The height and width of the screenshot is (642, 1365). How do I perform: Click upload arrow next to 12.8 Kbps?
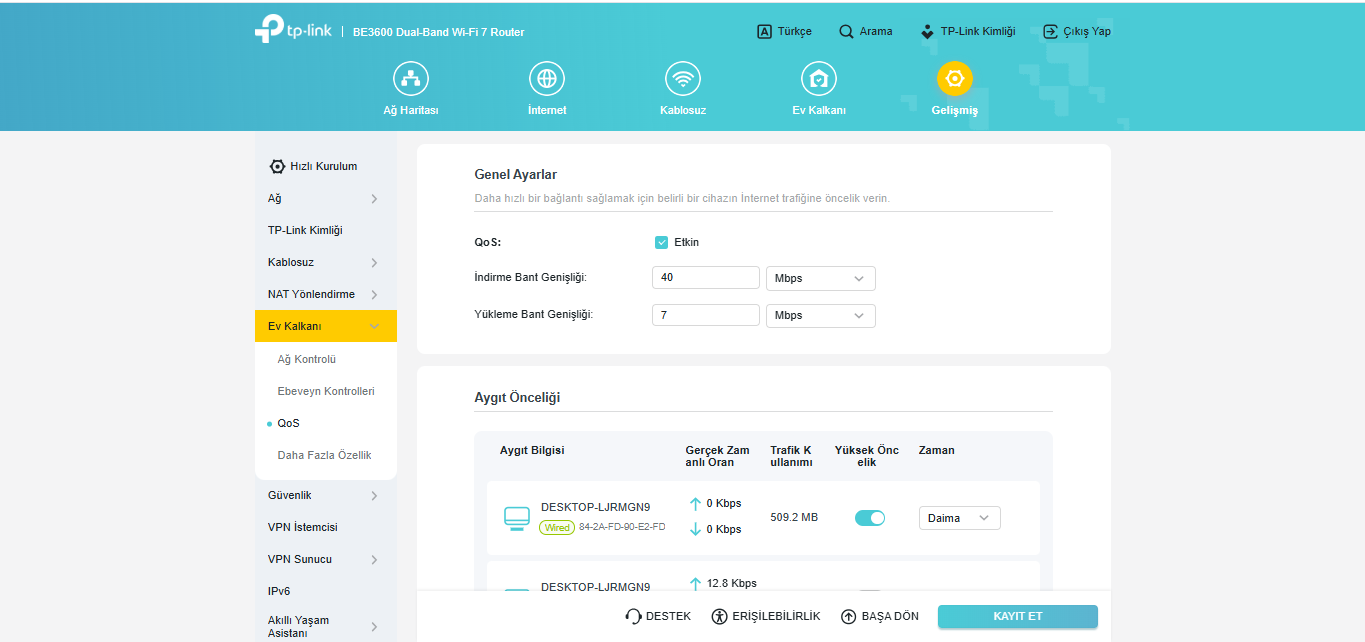[x=695, y=583]
